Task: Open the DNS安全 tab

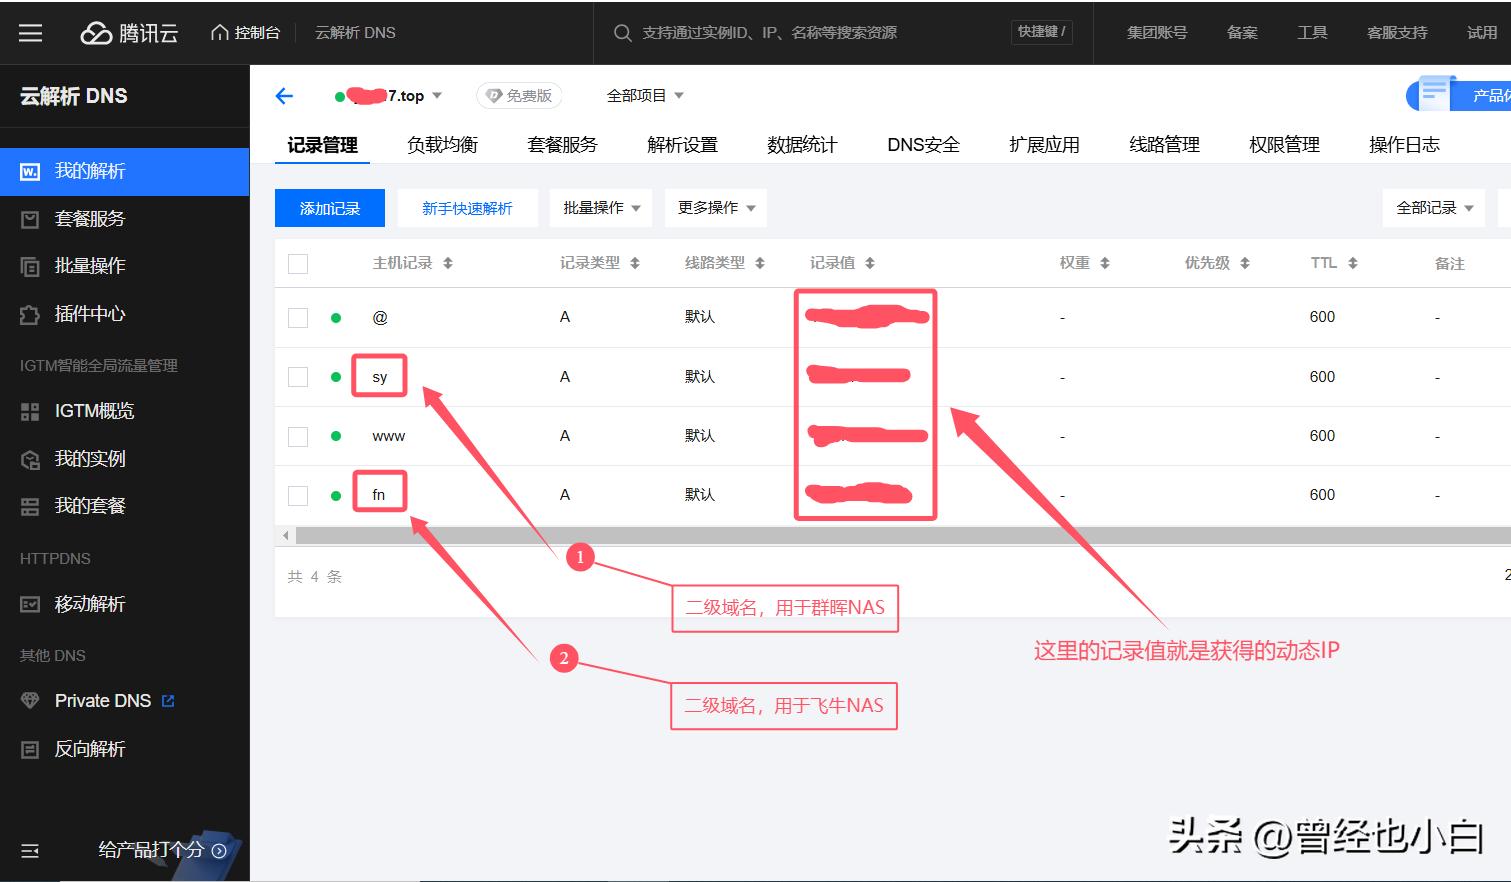Action: point(922,144)
